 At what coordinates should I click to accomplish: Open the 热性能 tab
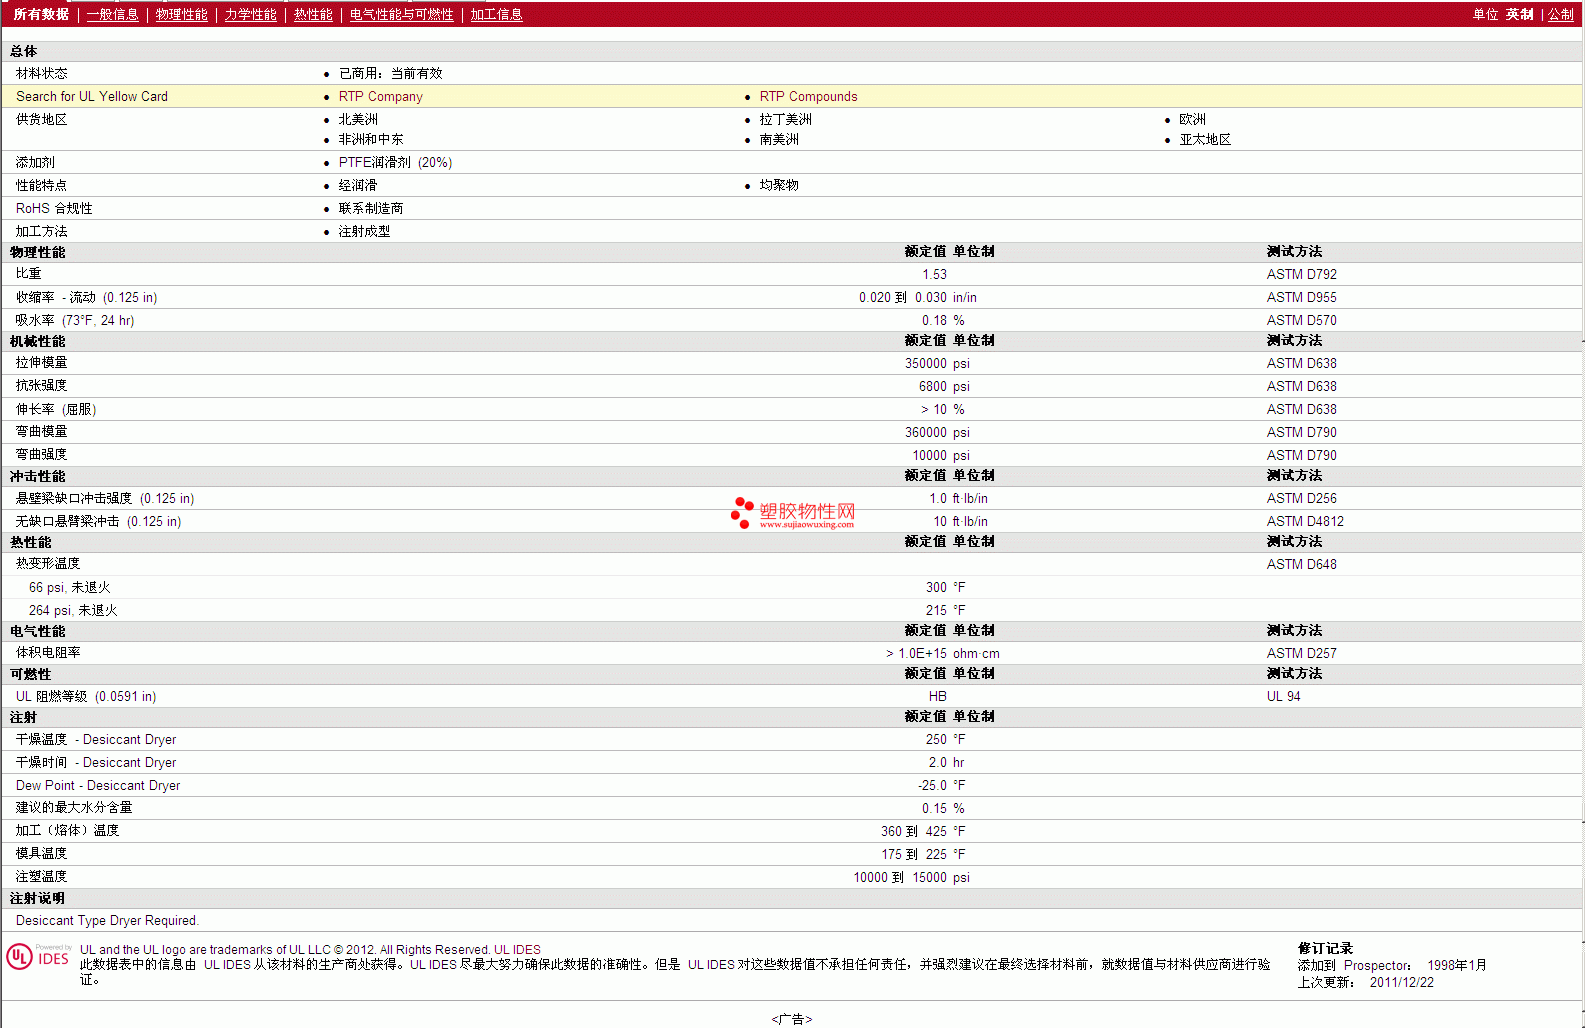point(313,14)
